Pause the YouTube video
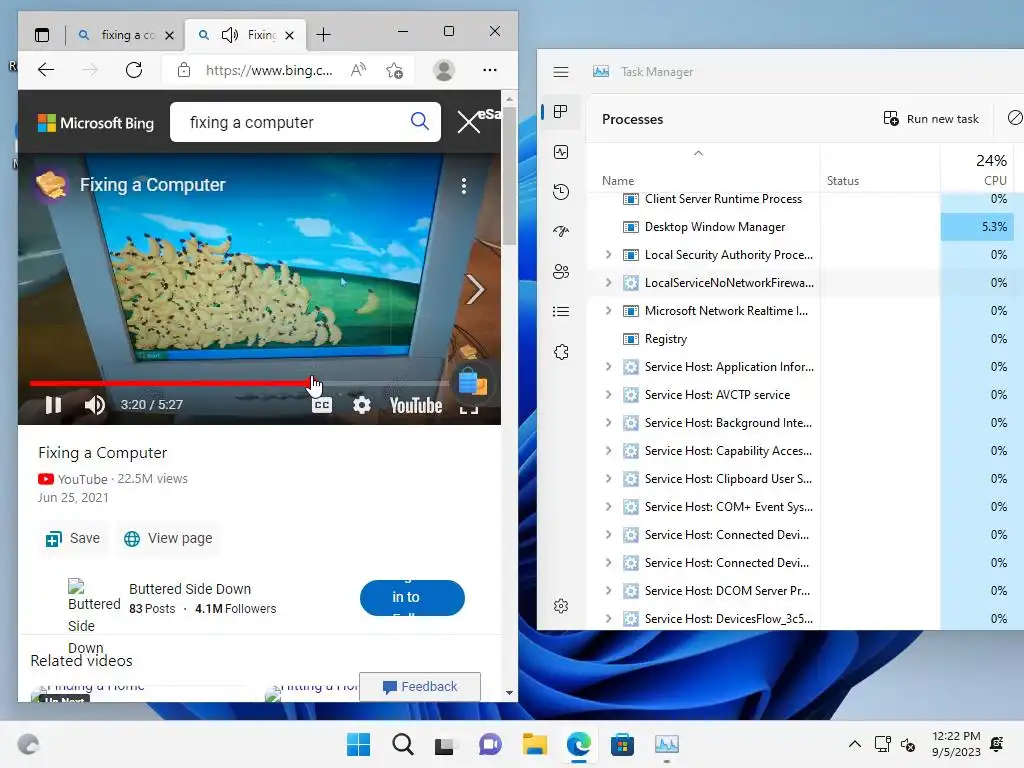 [54, 406]
